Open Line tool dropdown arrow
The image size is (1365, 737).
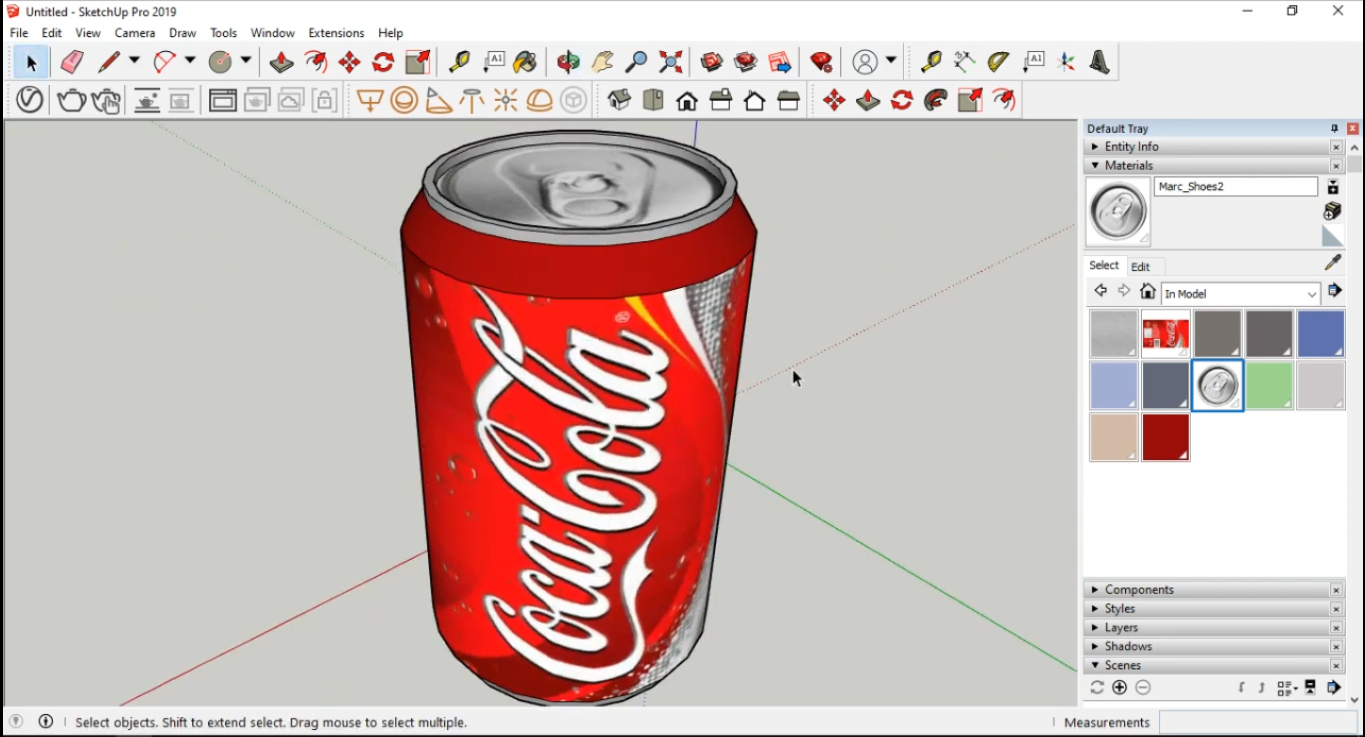coord(134,62)
